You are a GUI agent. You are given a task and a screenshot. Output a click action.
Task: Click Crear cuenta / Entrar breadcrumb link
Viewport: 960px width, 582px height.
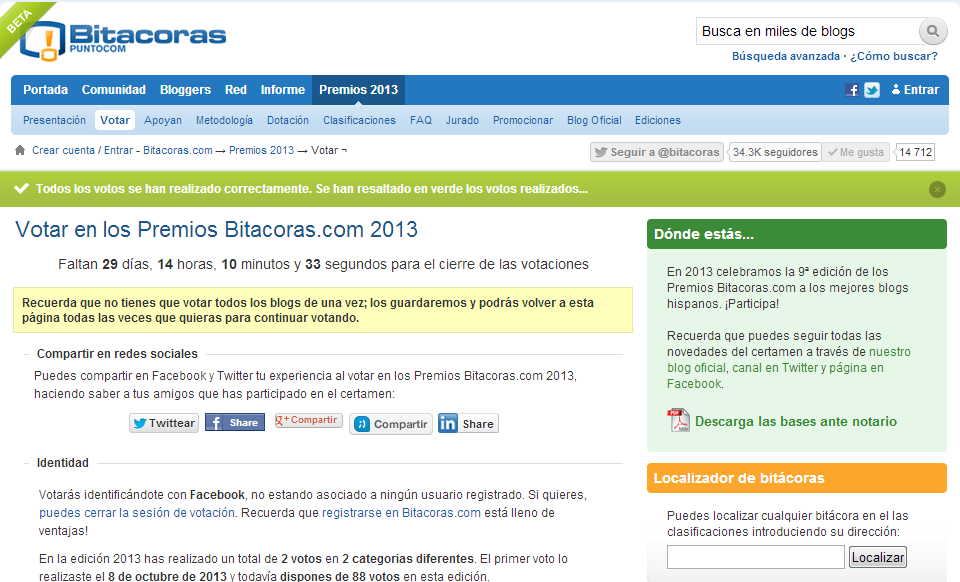[x=83, y=151]
